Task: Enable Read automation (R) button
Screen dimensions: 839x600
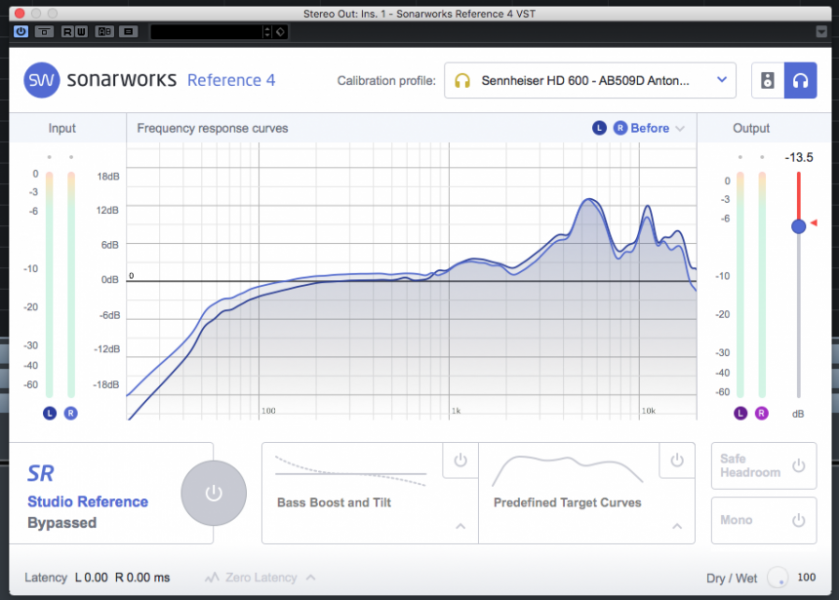Action: 67,32
